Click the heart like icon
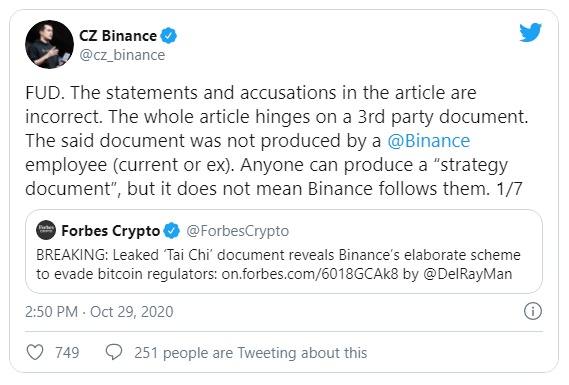 pyautogui.click(x=35, y=352)
